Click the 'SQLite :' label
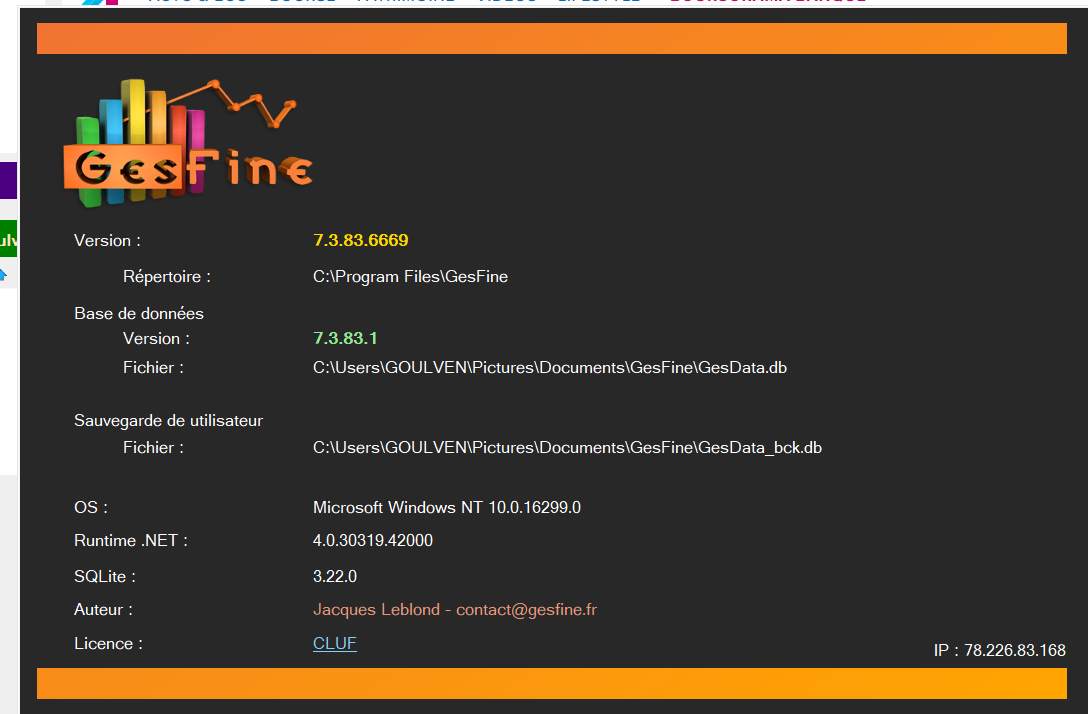 (x=105, y=576)
